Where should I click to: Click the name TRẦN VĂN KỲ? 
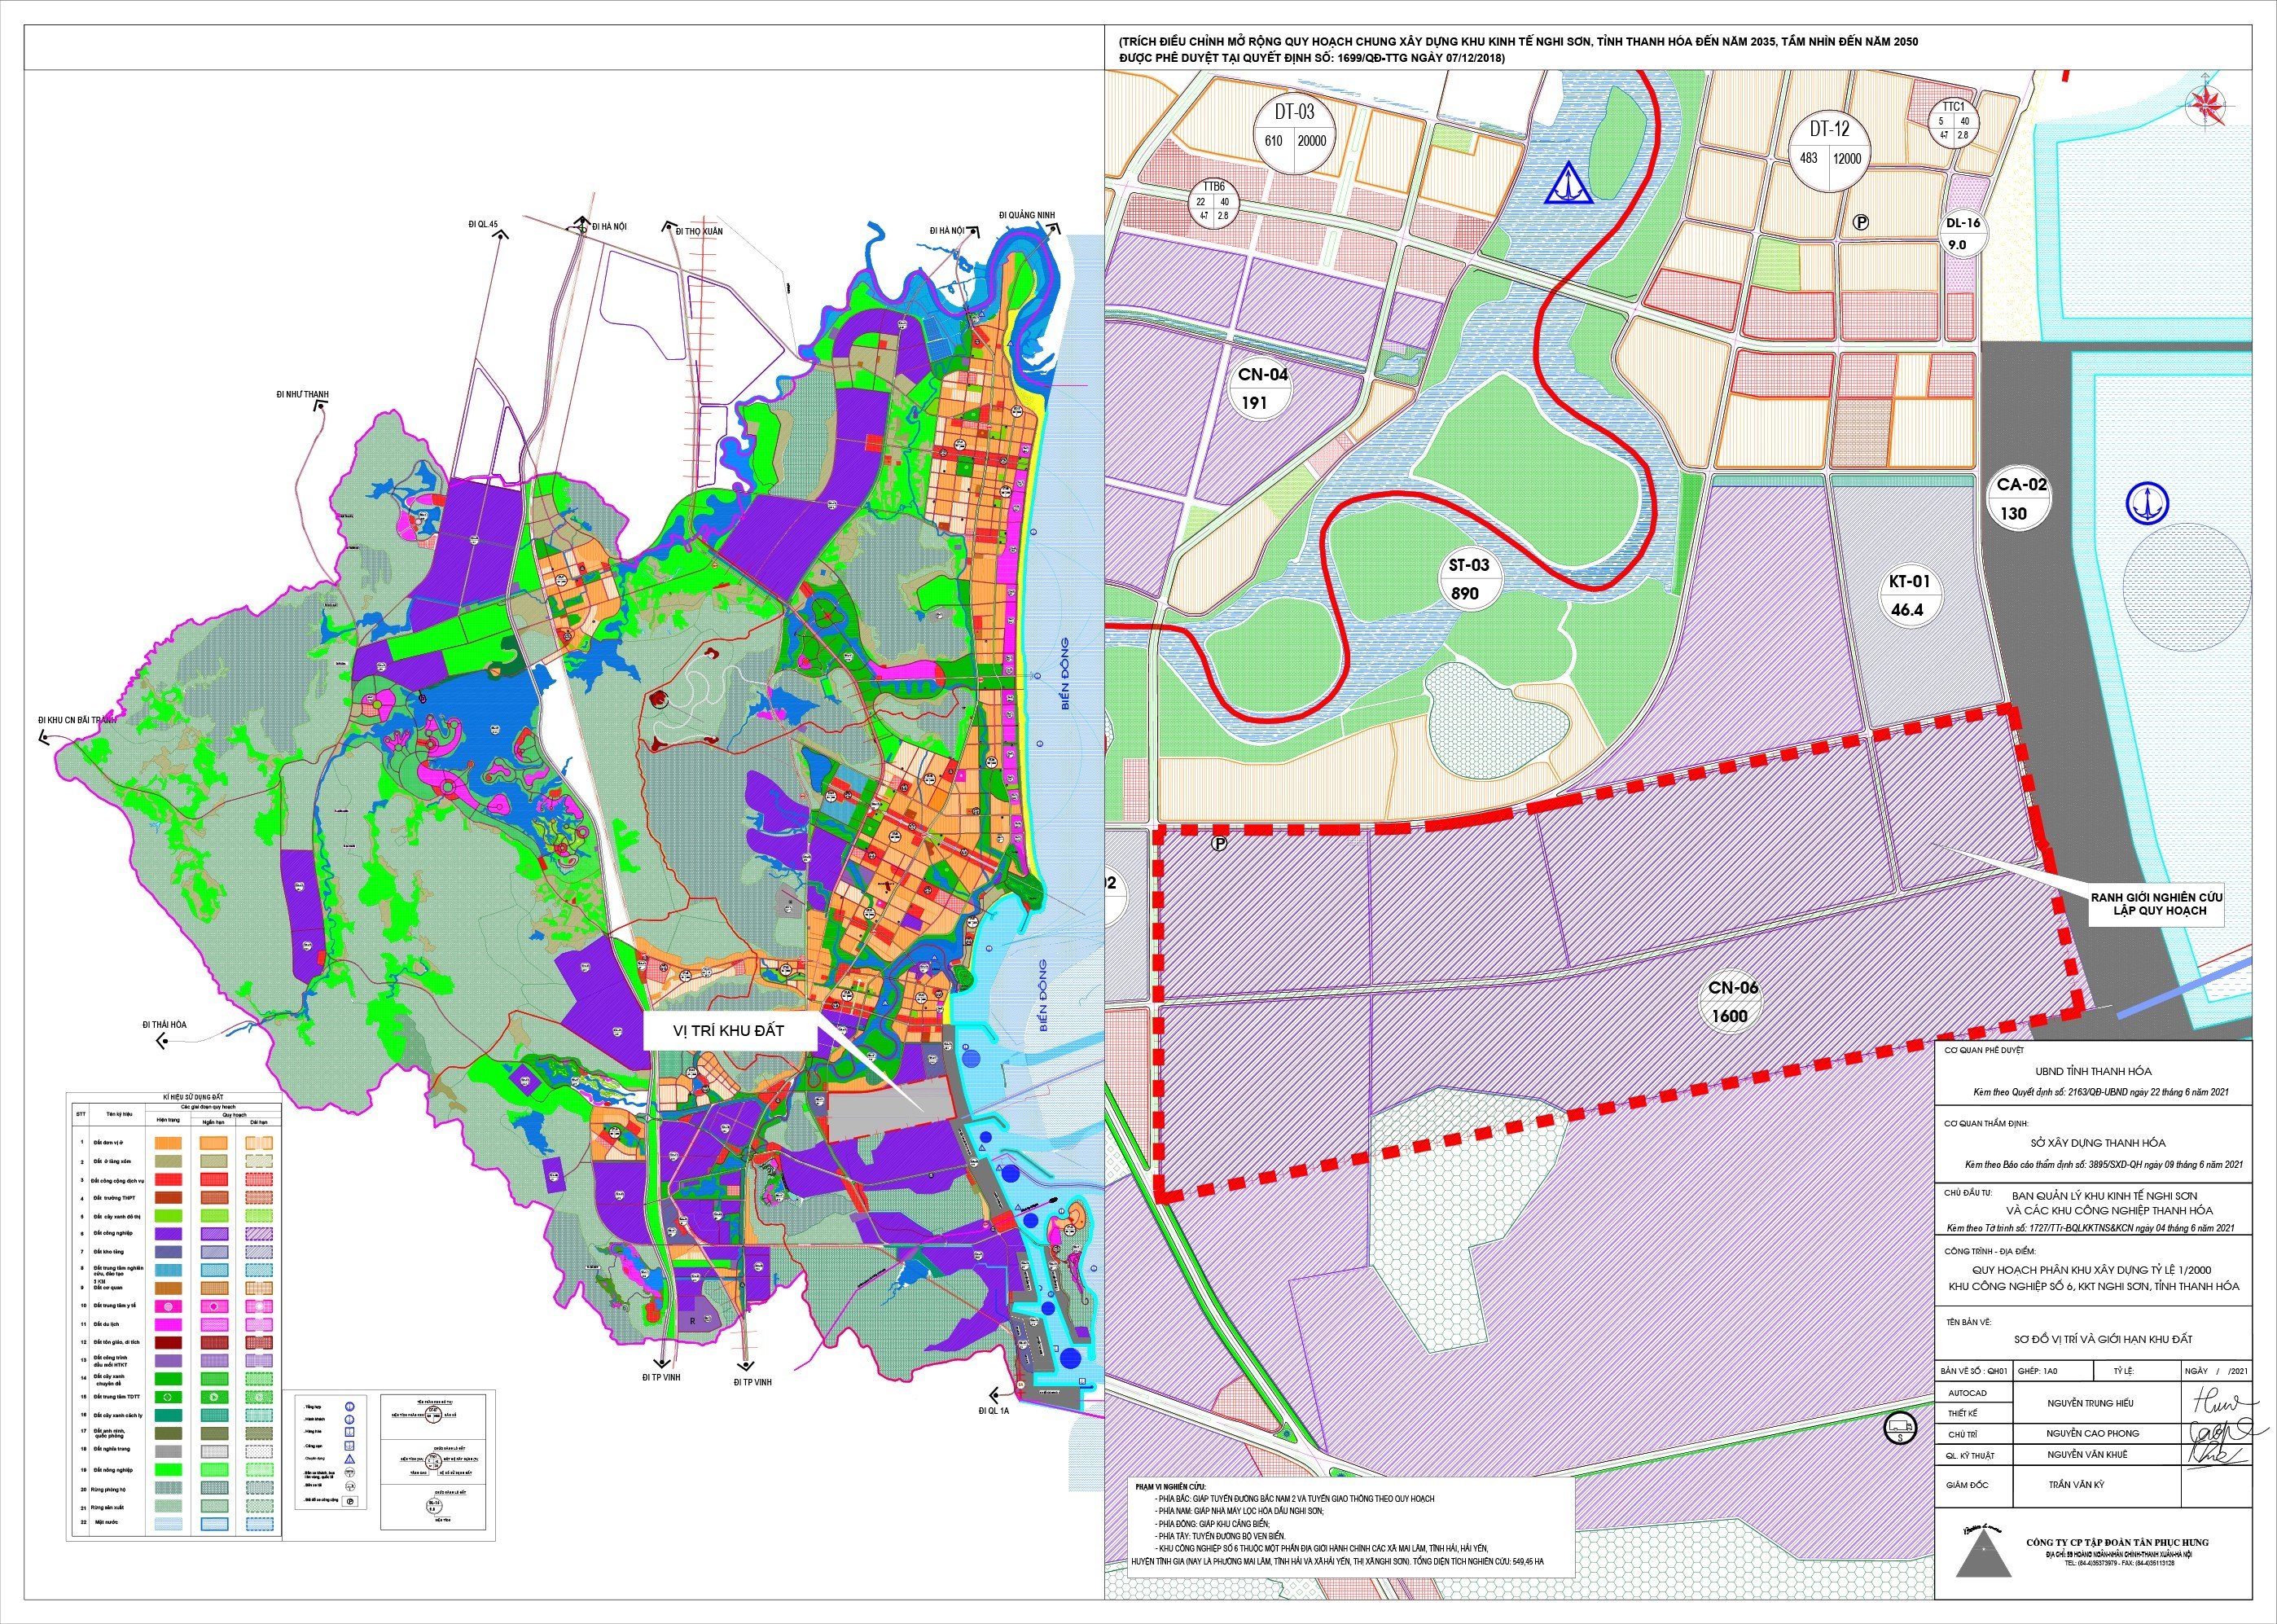2076,1485
